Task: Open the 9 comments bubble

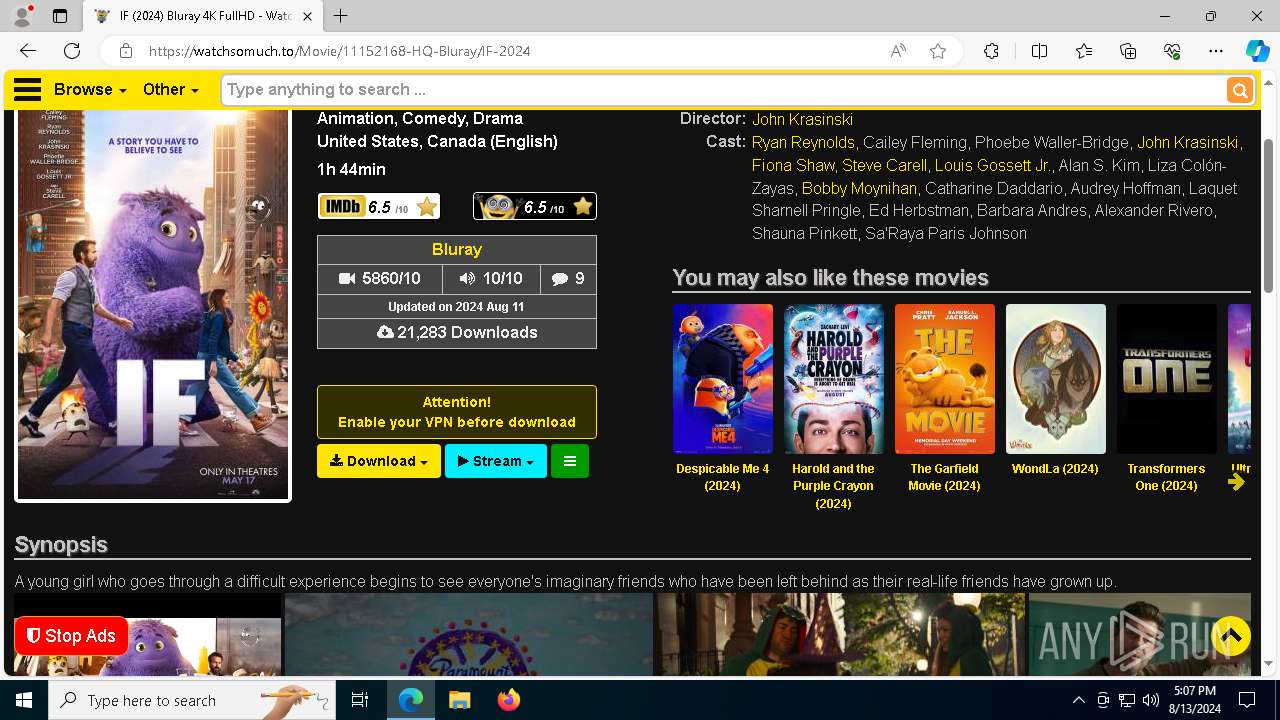Action: (x=568, y=279)
